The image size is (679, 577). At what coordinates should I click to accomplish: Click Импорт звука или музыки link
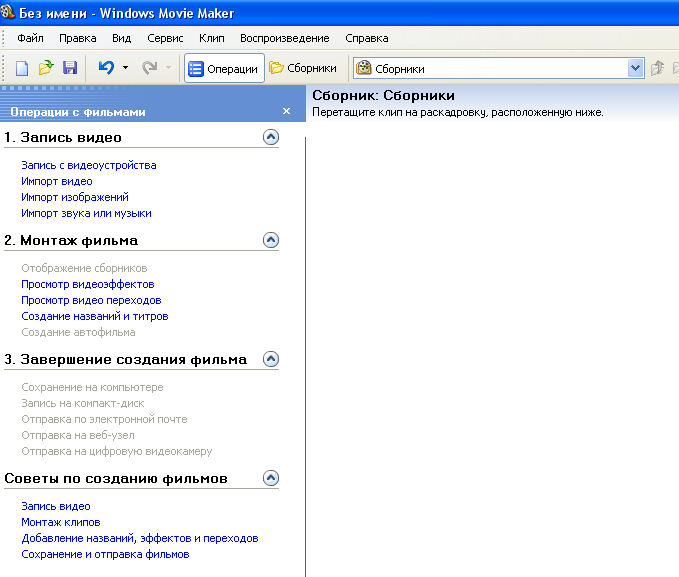click(x=86, y=213)
